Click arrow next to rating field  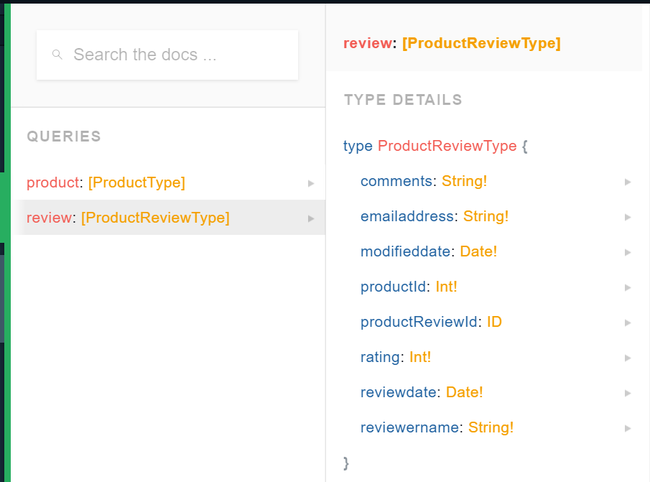[x=627, y=357]
